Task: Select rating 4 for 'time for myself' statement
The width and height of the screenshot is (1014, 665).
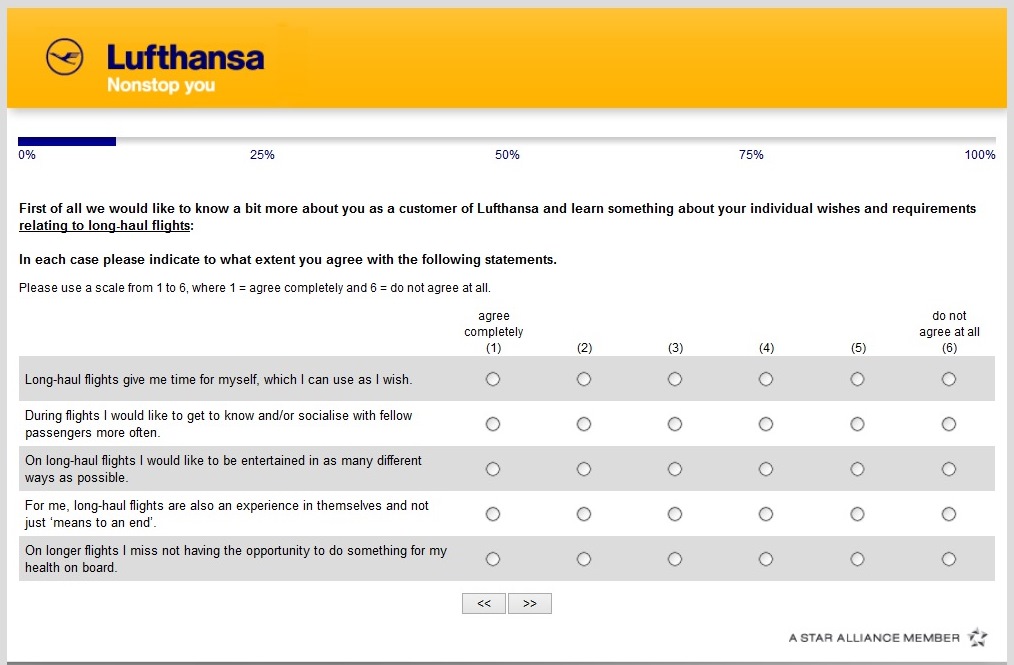Action: click(766, 379)
